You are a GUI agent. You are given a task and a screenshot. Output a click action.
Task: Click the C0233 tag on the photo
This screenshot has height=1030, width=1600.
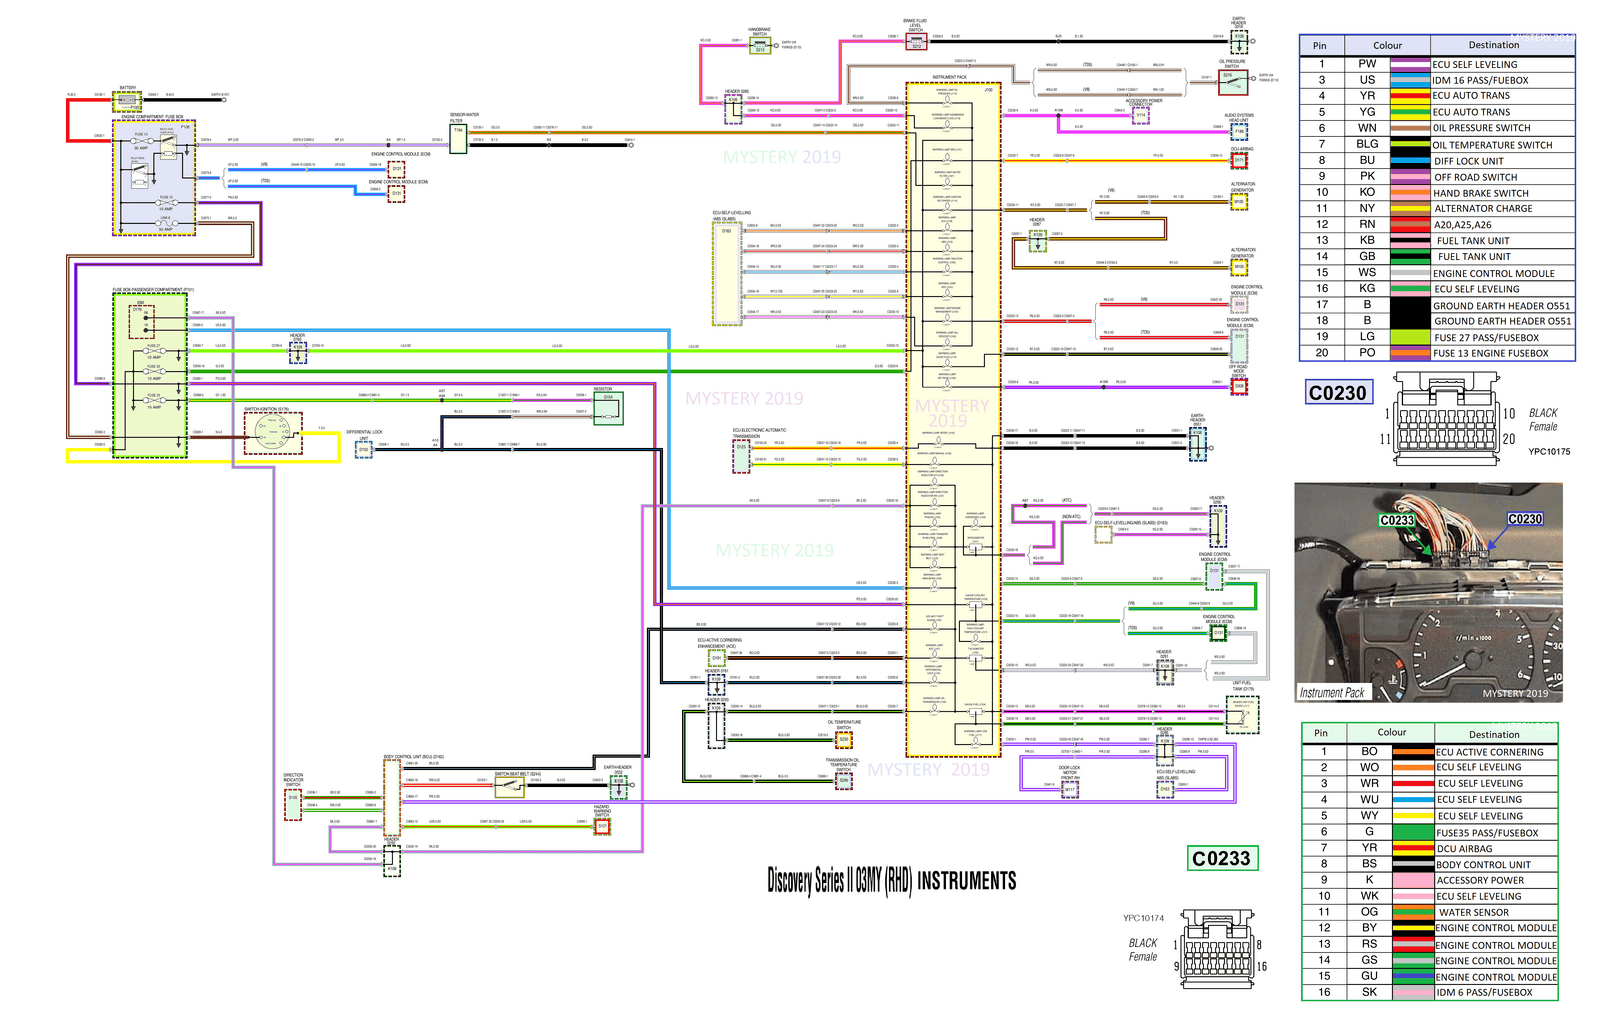click(x=1397, y=520)
